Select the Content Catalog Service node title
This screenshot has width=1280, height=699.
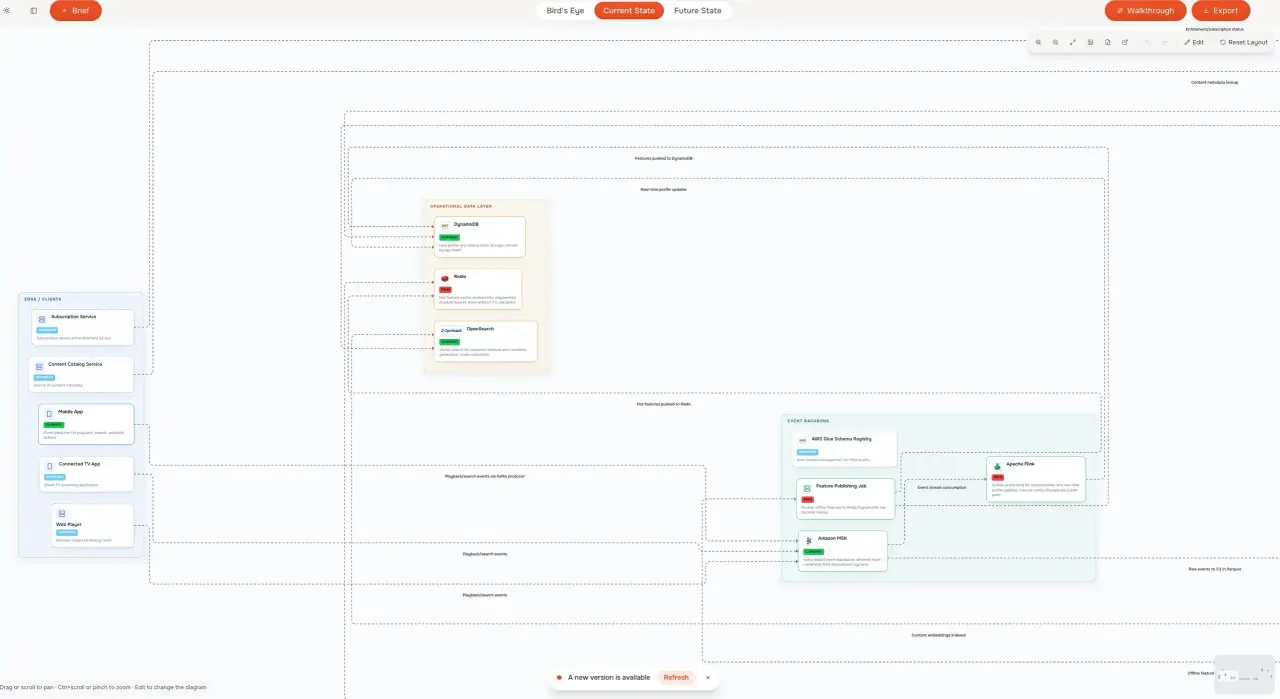(76, 364)
